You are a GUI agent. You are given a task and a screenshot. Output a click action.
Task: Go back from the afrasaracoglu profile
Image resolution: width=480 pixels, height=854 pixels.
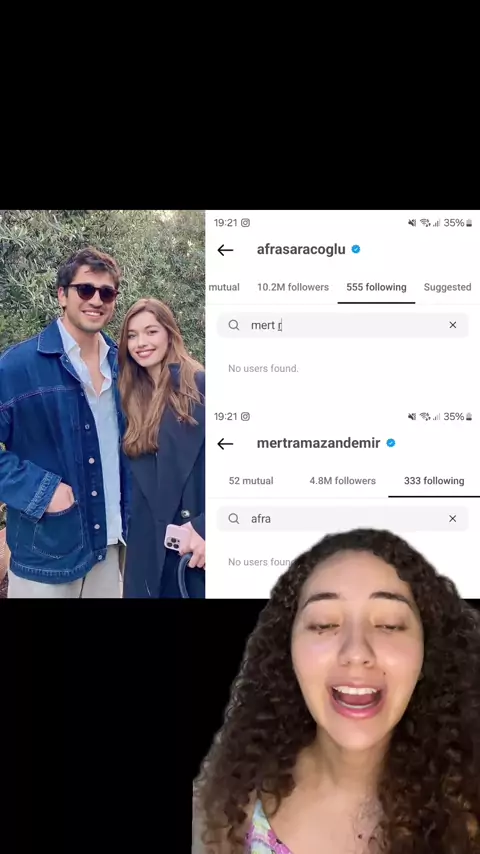coord(225,250)
